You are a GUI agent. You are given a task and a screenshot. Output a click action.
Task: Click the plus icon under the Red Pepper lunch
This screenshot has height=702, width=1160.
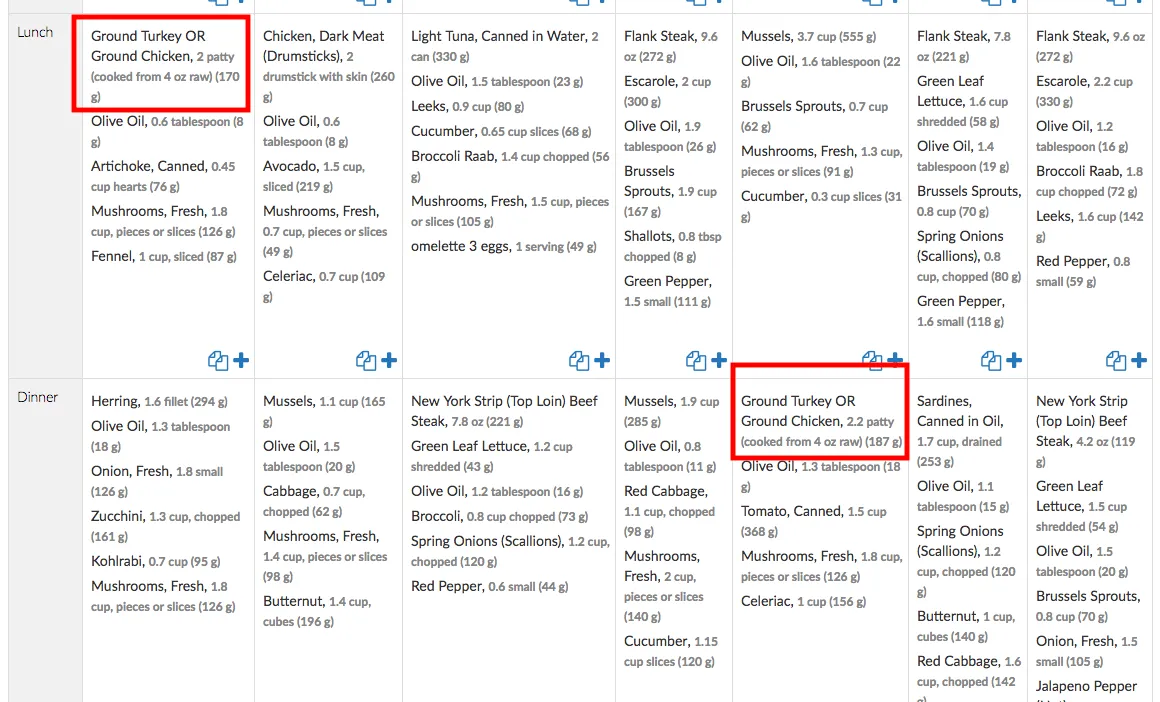pyautogui.click(x=1138, y=361)
